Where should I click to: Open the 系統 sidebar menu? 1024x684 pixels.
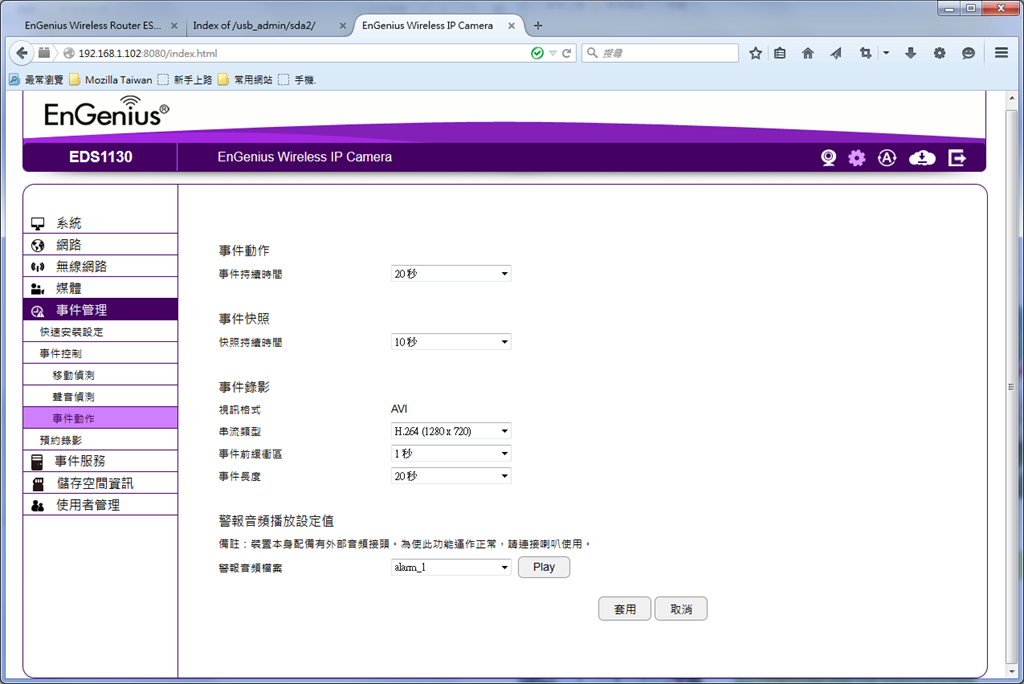coord(100,223)
